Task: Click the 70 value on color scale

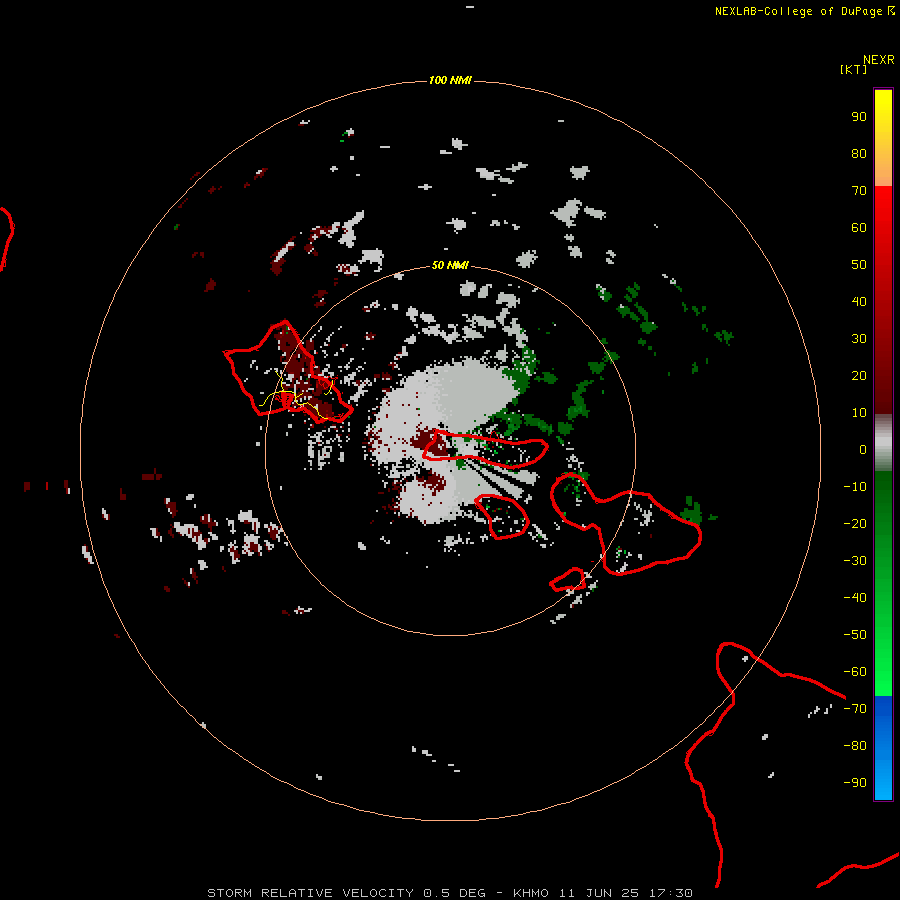Action: [859, 191]
